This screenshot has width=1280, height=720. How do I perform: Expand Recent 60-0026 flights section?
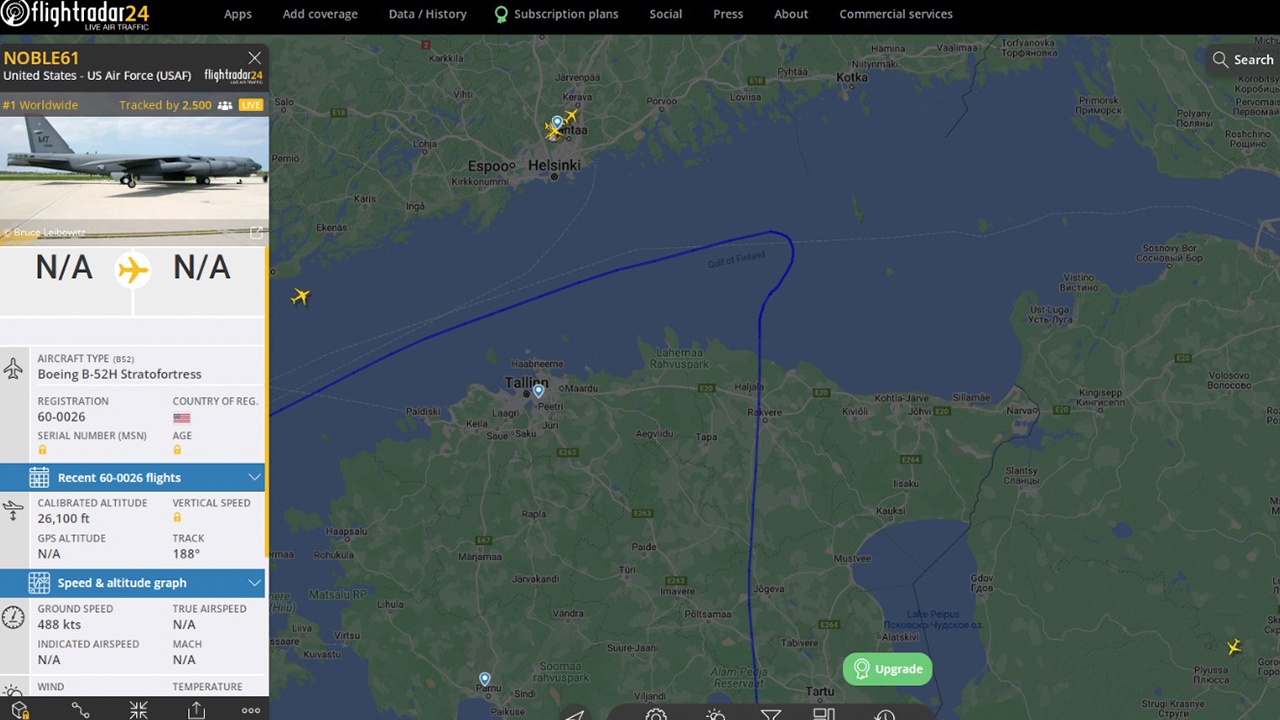(x=132, y=477)
